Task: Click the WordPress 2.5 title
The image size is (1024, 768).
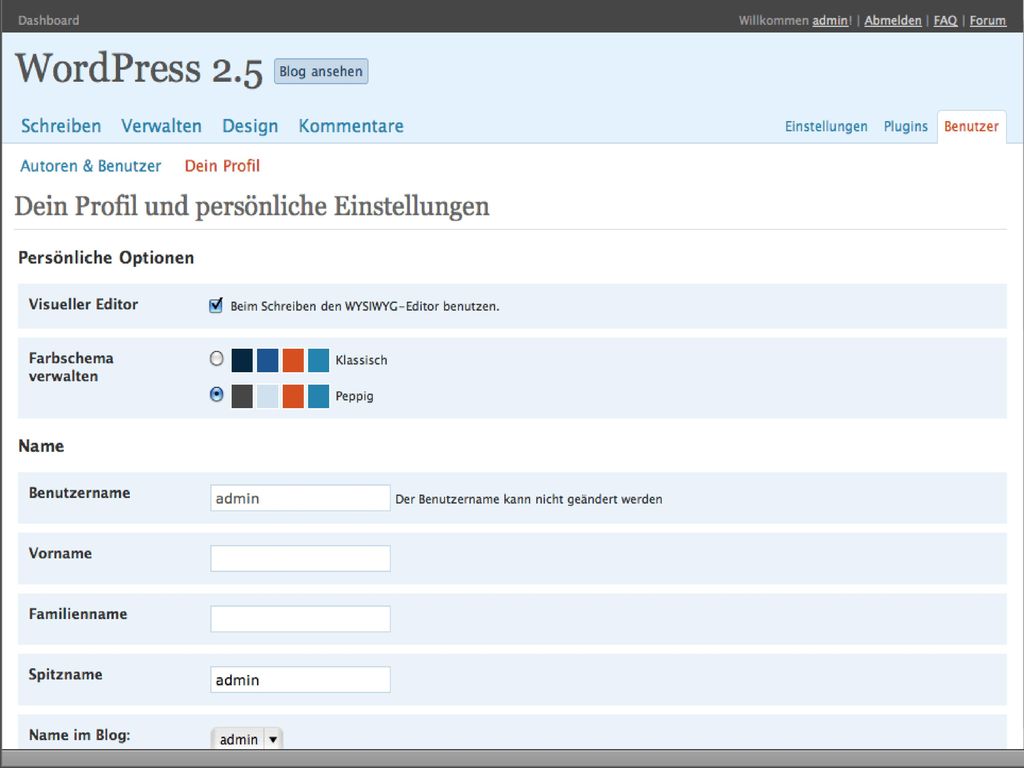Action: tap(138, 69)
